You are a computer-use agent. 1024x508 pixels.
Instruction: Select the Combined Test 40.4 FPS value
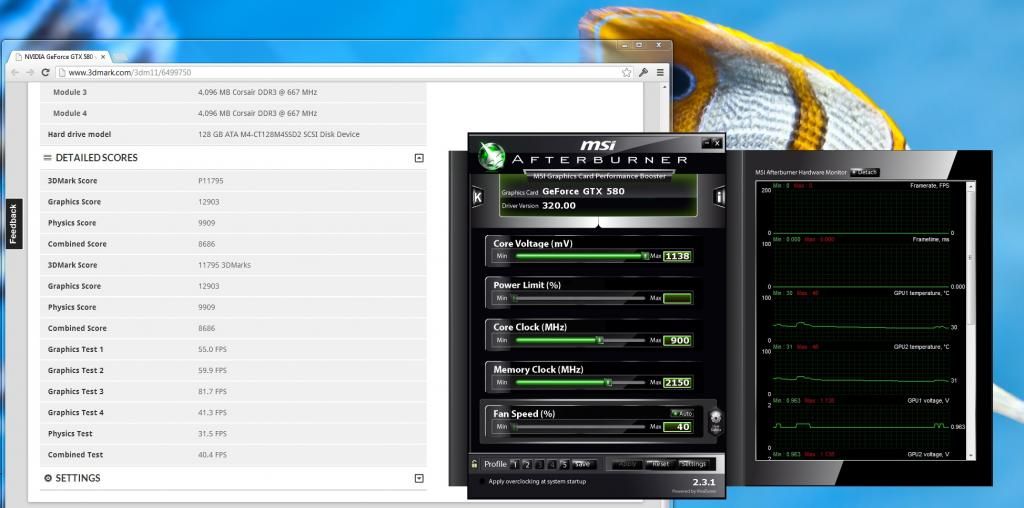tap(212, 455)
